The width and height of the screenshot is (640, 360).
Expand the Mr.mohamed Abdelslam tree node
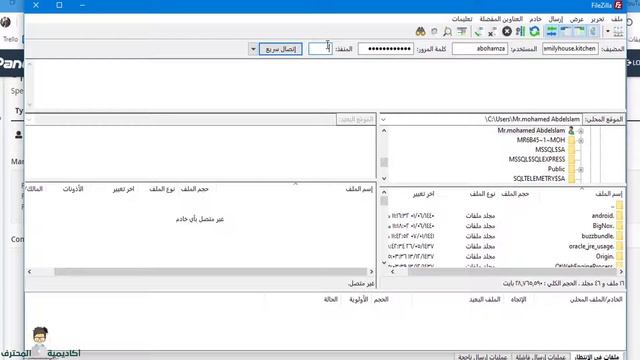pyautogui.click(x=581, y=131)
